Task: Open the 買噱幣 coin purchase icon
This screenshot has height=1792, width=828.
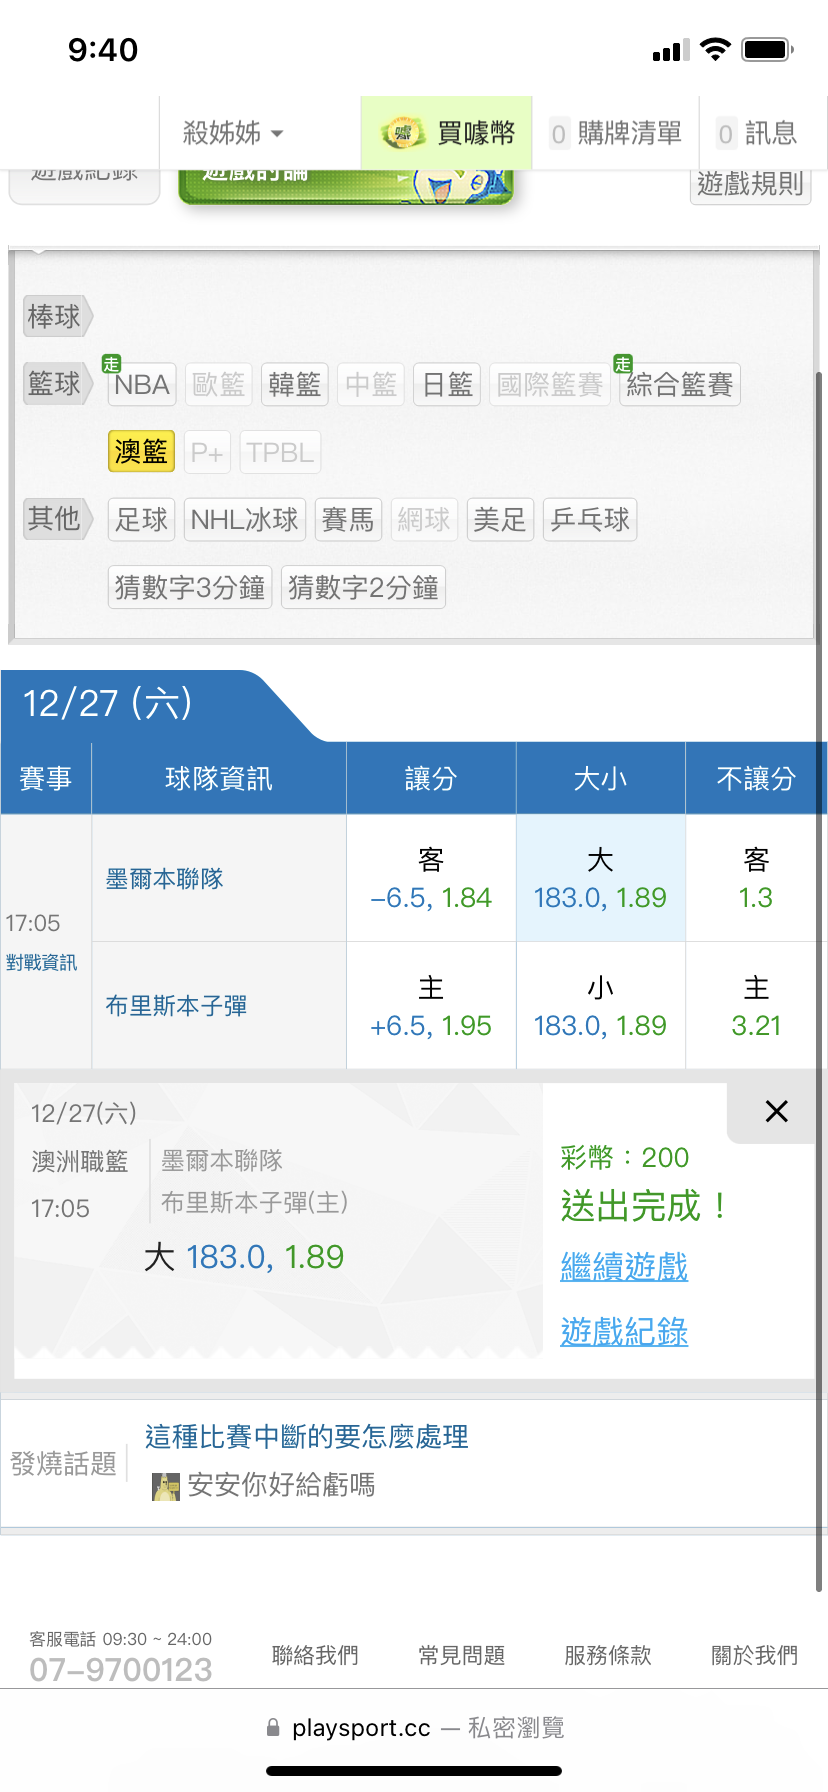Action: pyautogui.click(x=403, y=133)
